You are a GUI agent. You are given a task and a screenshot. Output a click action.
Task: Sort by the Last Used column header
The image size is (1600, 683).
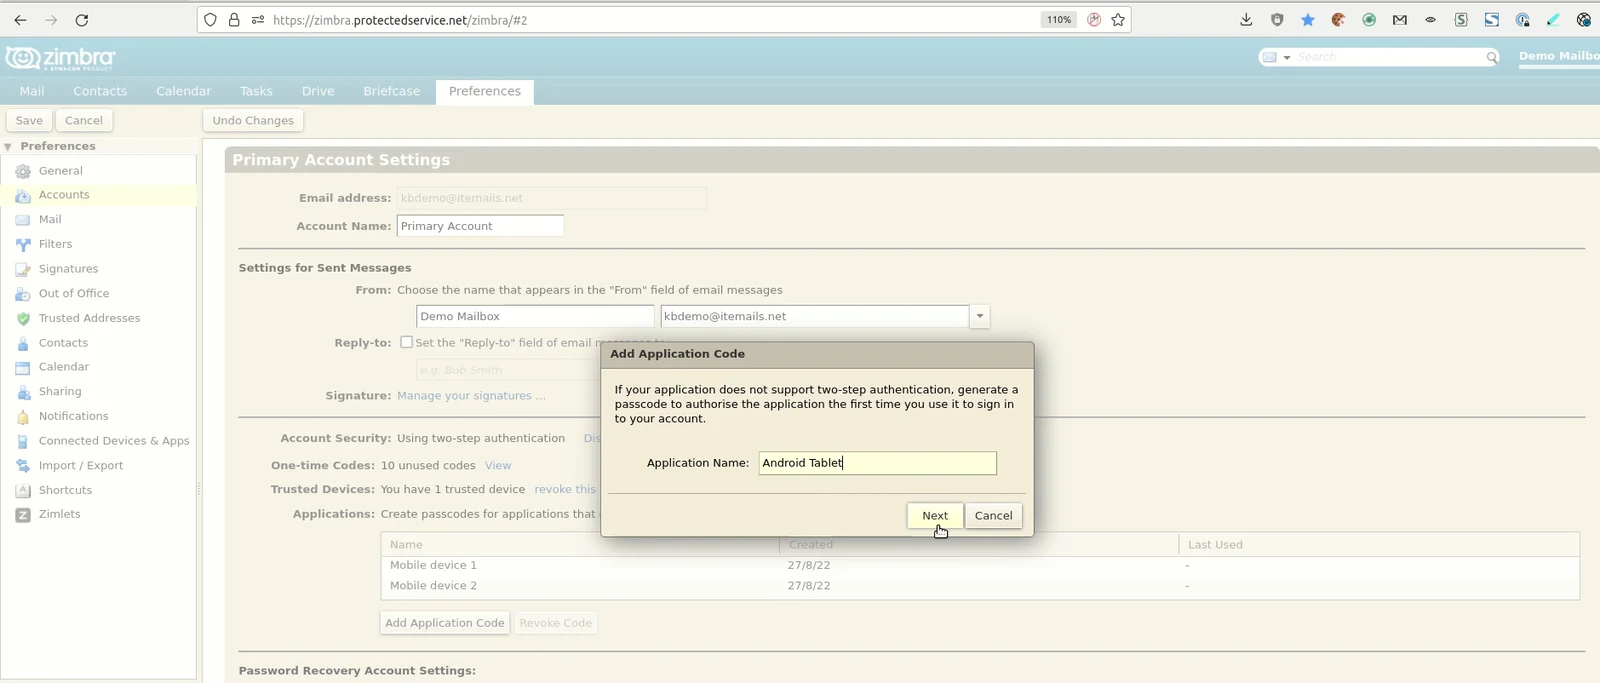[x=1379, y=545]
